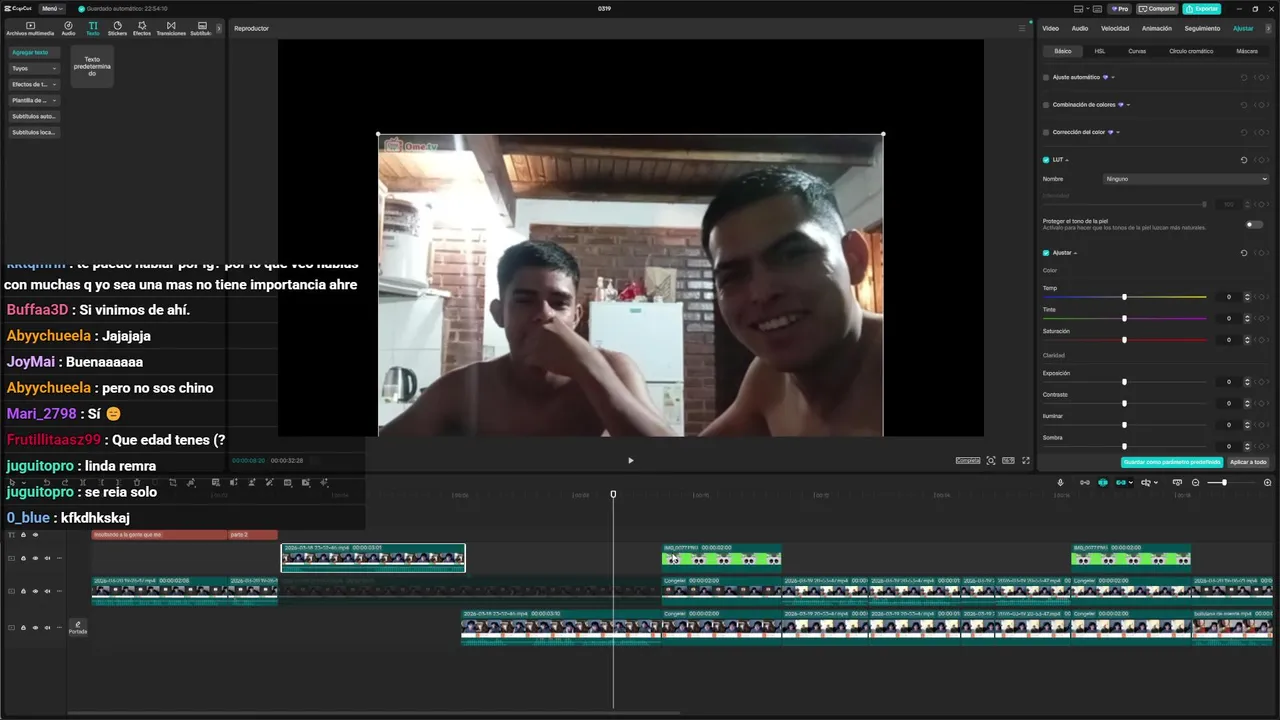Play the preview in Reproductor

(x=630, y=460)
